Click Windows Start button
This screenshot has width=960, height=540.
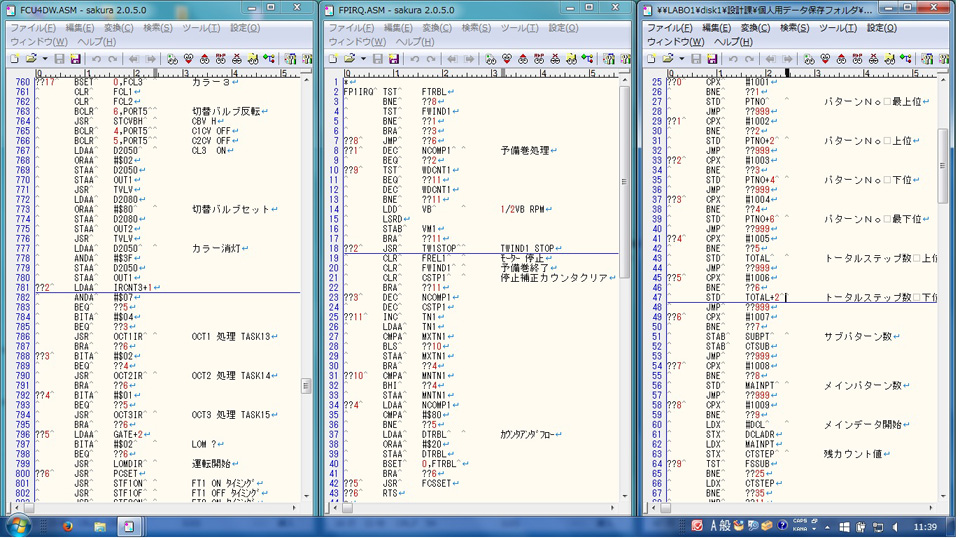tap(17, 527)
